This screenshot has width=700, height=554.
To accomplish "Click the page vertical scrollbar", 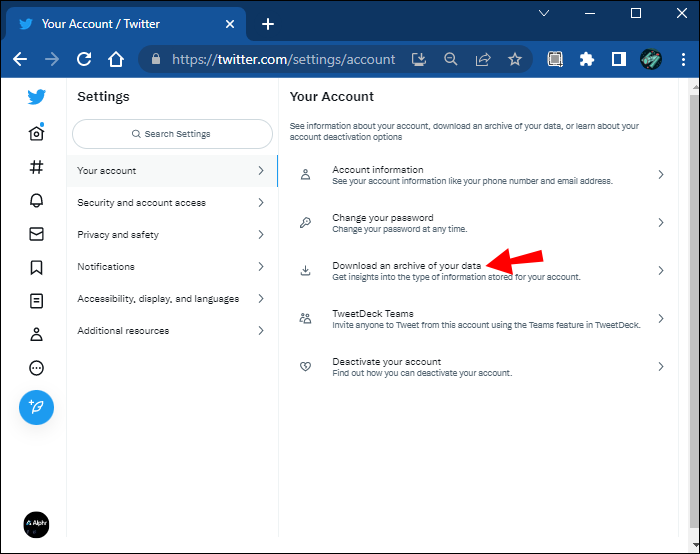I will pos(694,312).
